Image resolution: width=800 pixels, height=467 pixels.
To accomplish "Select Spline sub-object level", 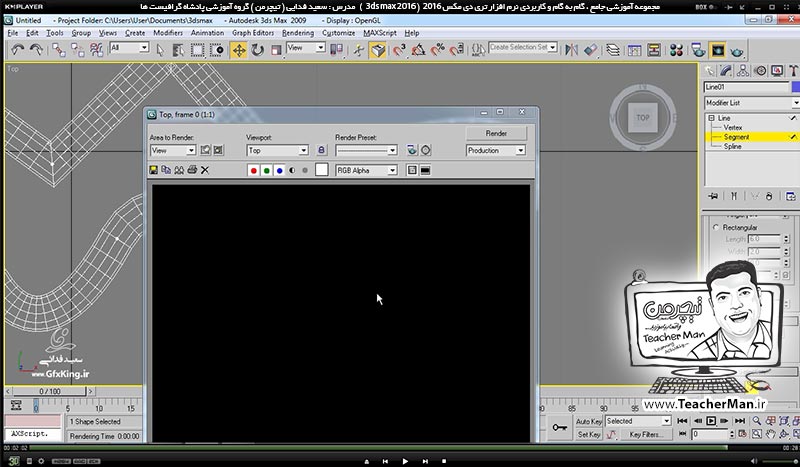I will 732,146.
